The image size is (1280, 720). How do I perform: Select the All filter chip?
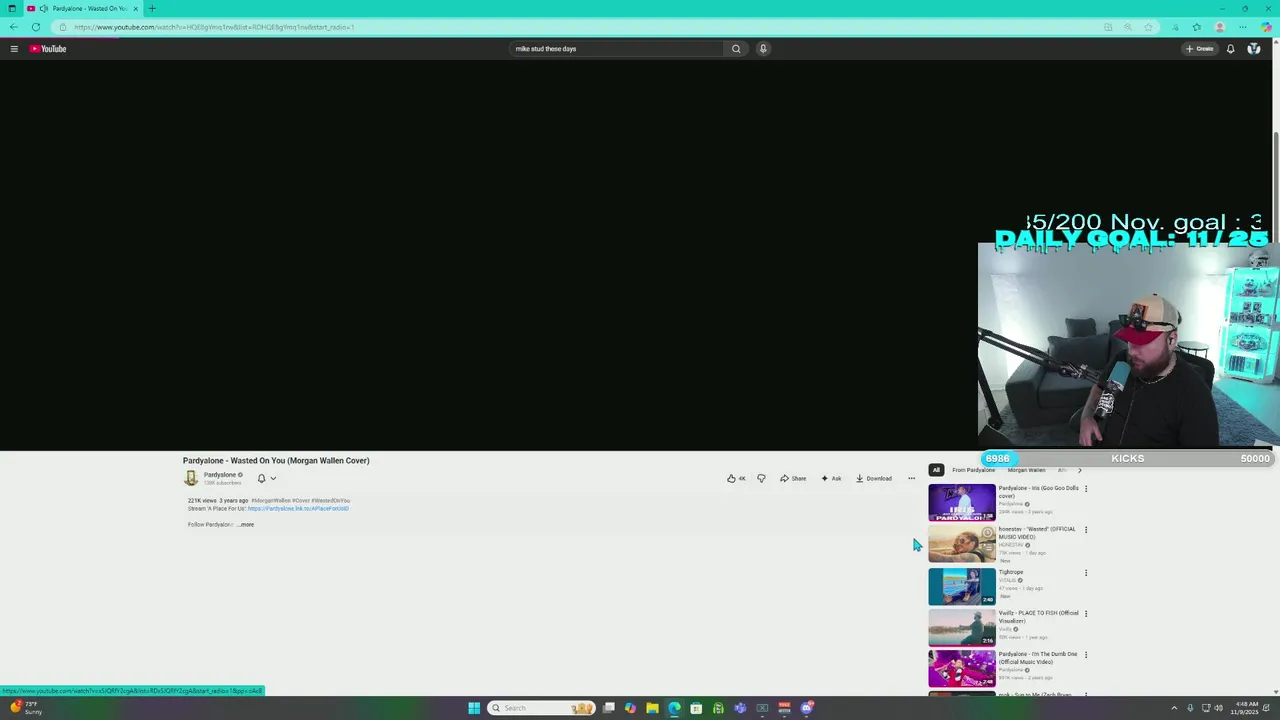tap(936, 470)
